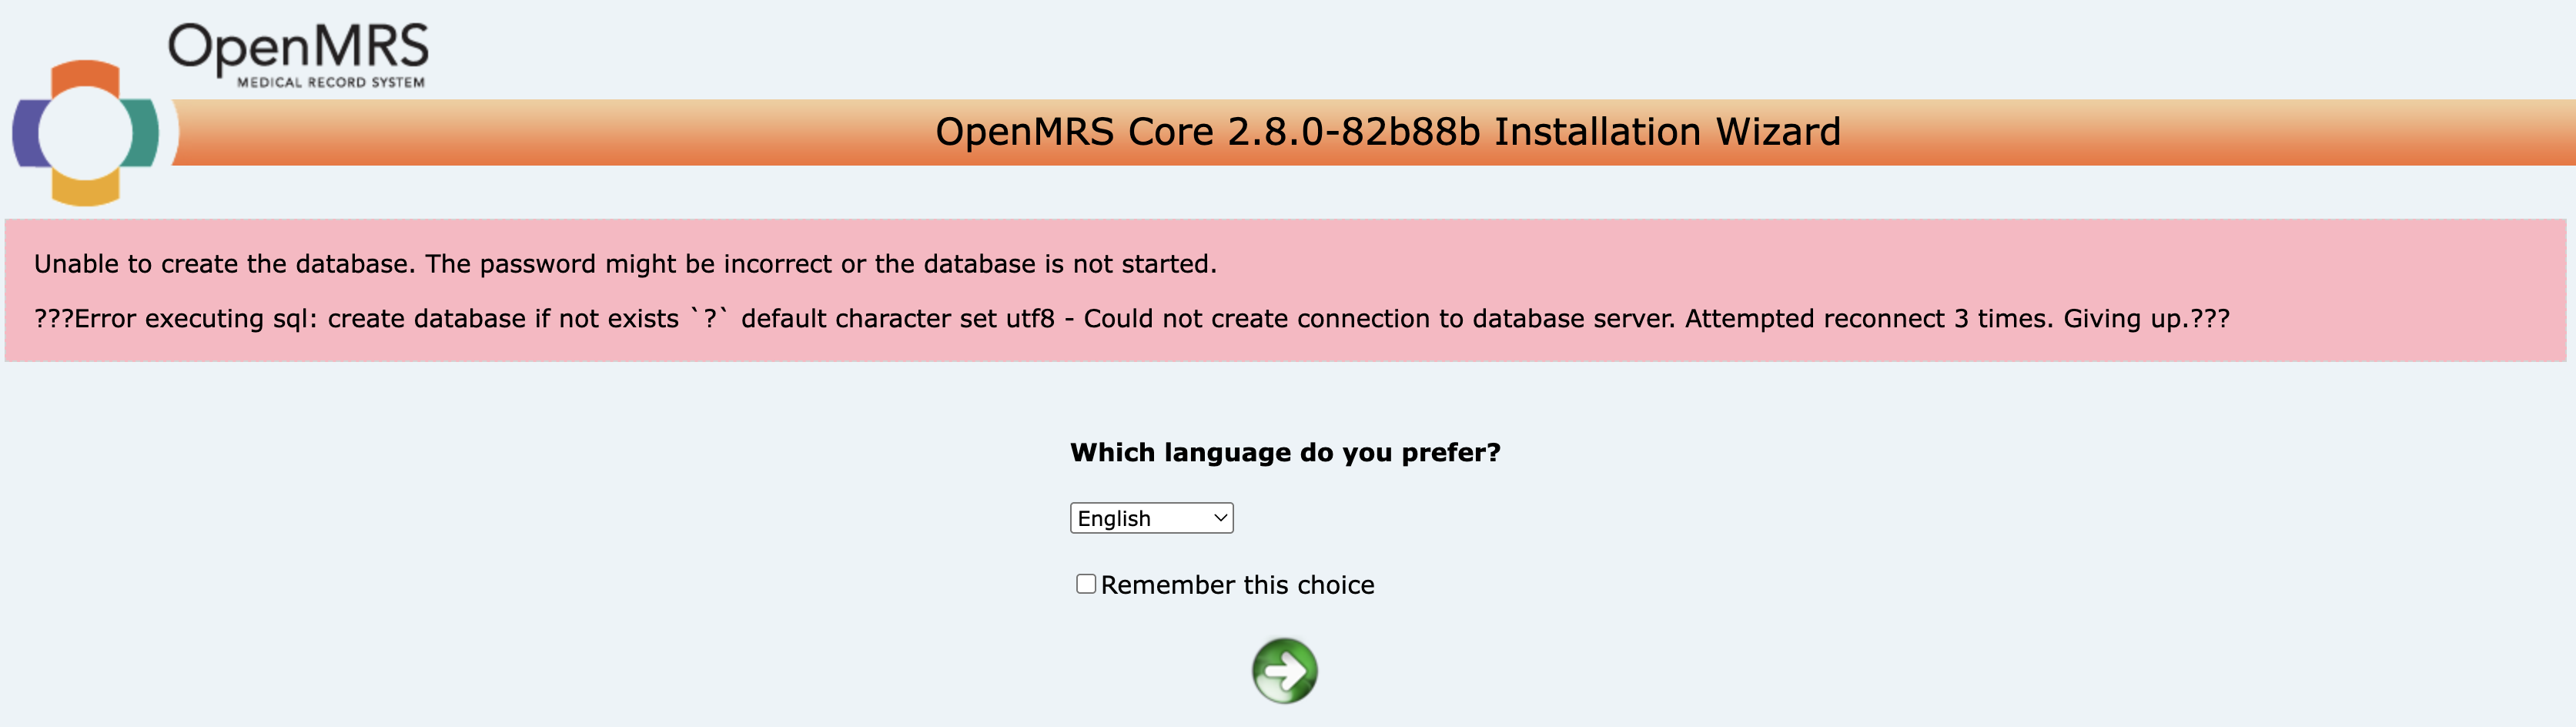Viewport: 2576px width, 727px height.
Task: Click the green arrow continue button
Action: point(1285,671)
